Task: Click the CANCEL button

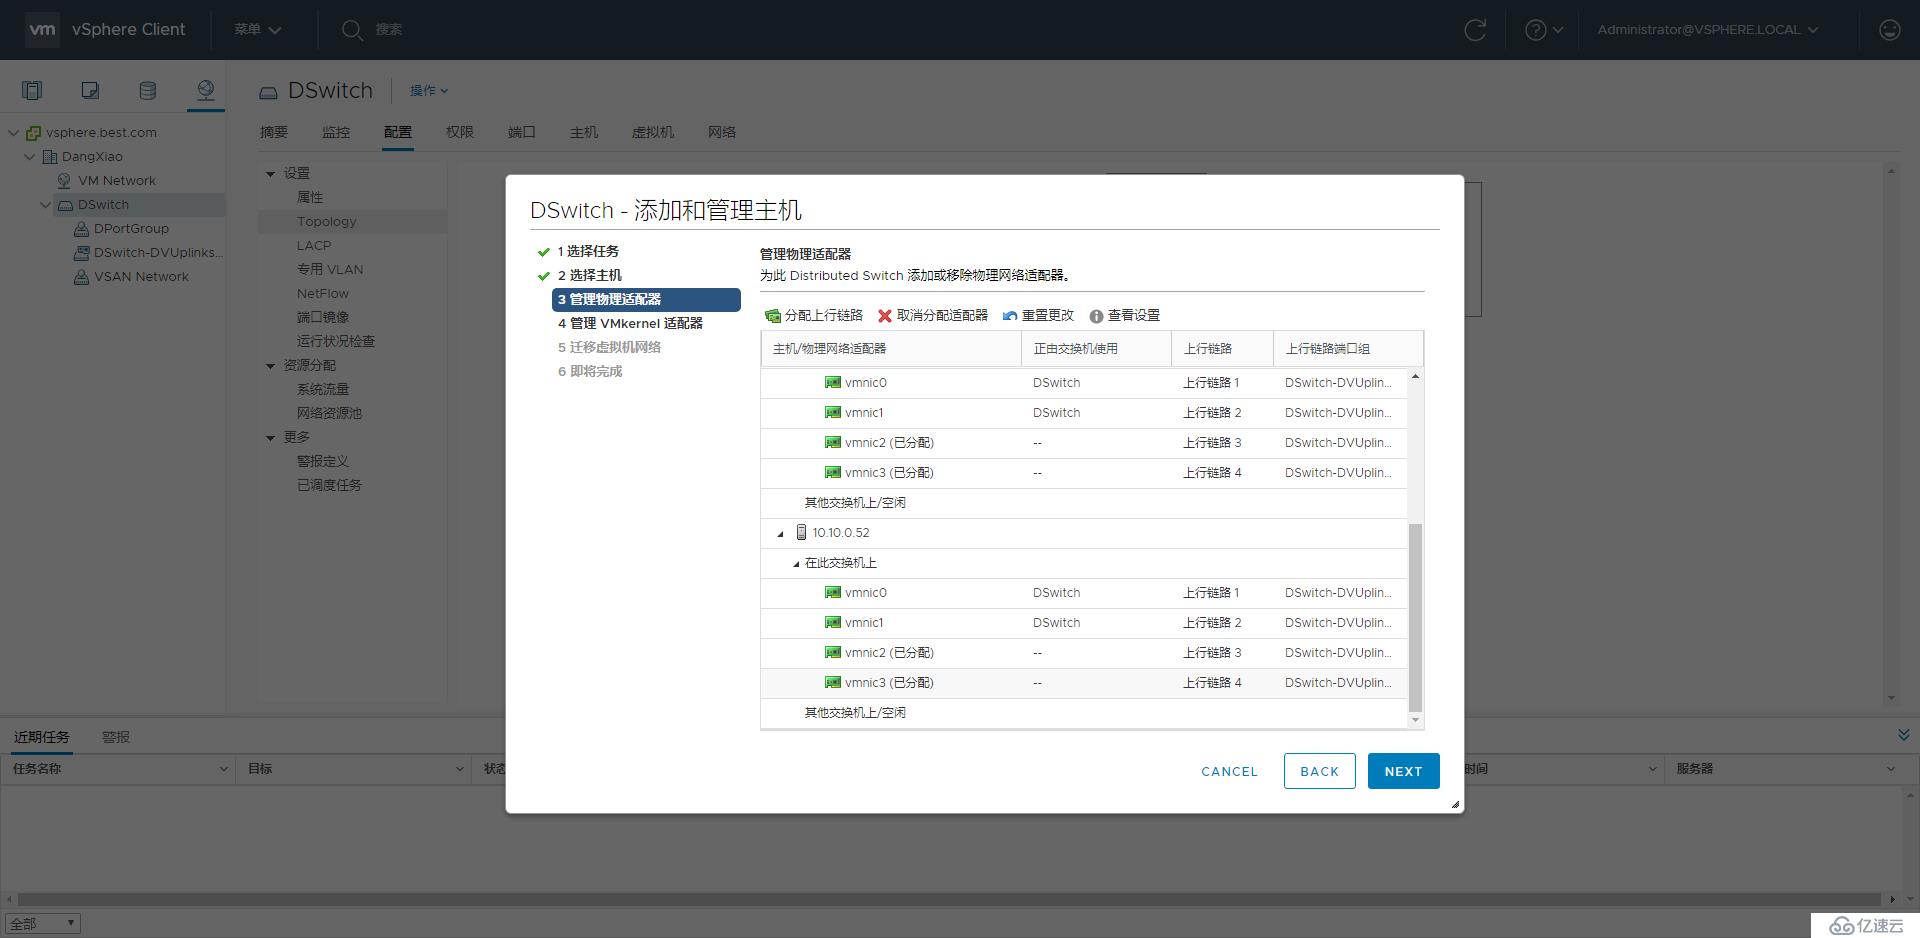Action: [x=1229, y=771]
